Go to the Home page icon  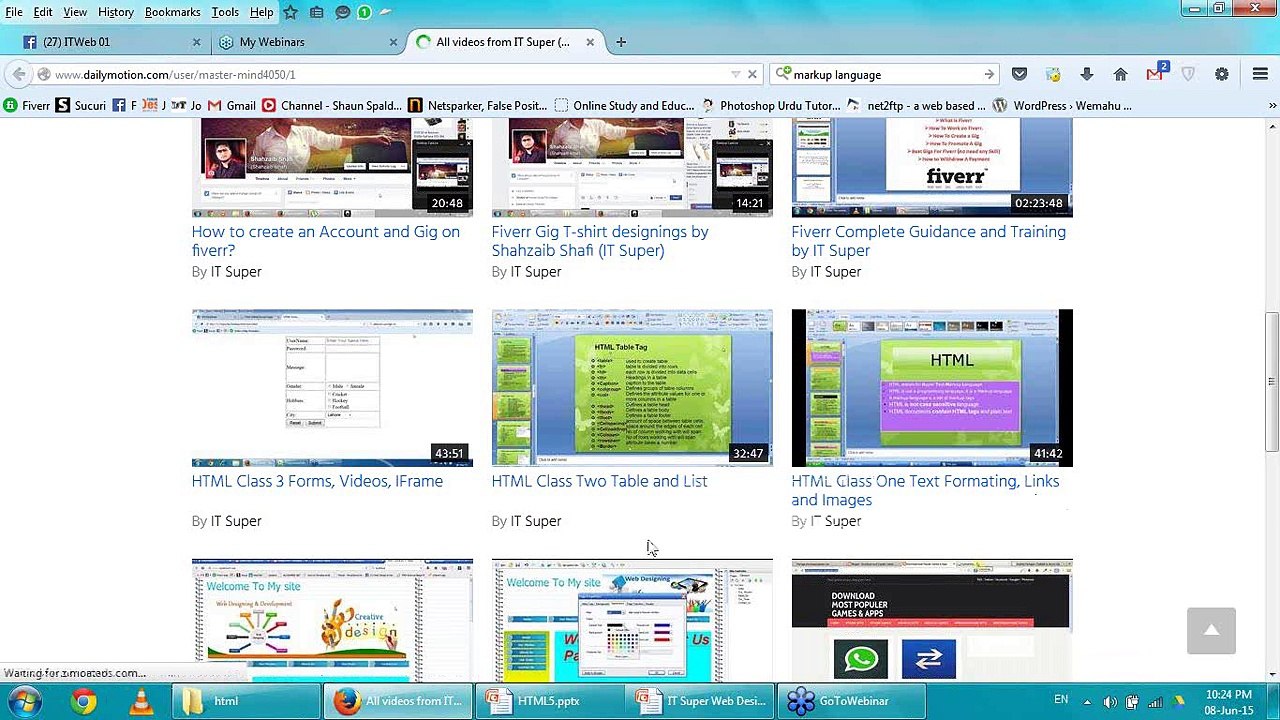(x=1120, y=74)
